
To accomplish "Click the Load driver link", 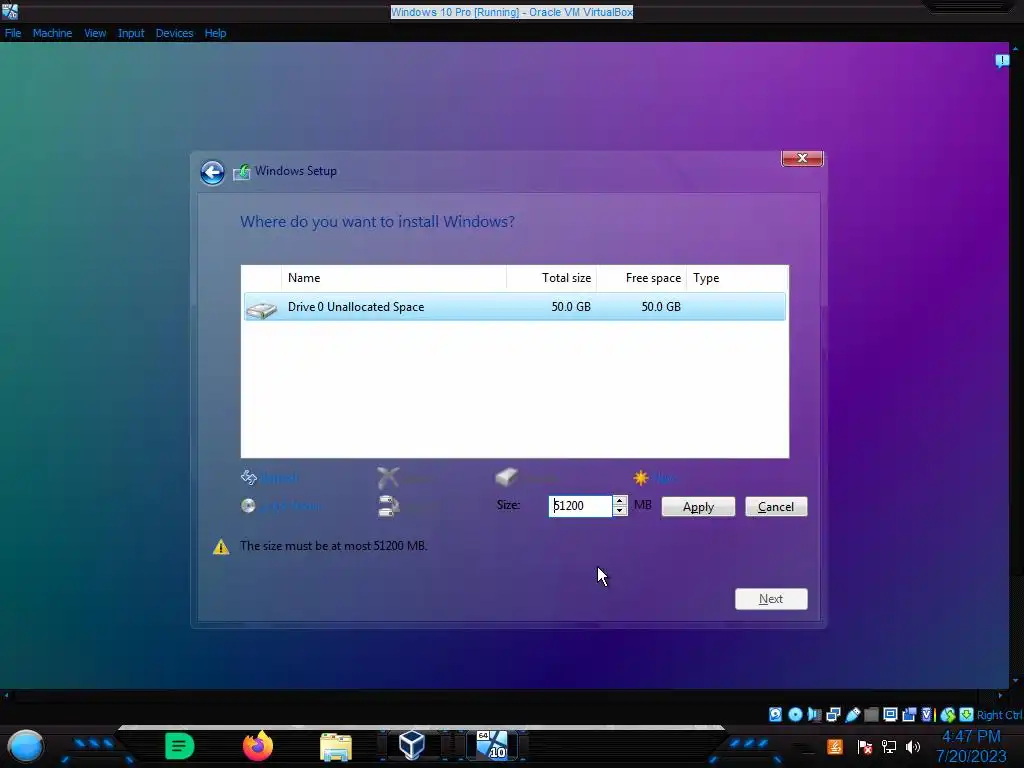I will (291, 506).
